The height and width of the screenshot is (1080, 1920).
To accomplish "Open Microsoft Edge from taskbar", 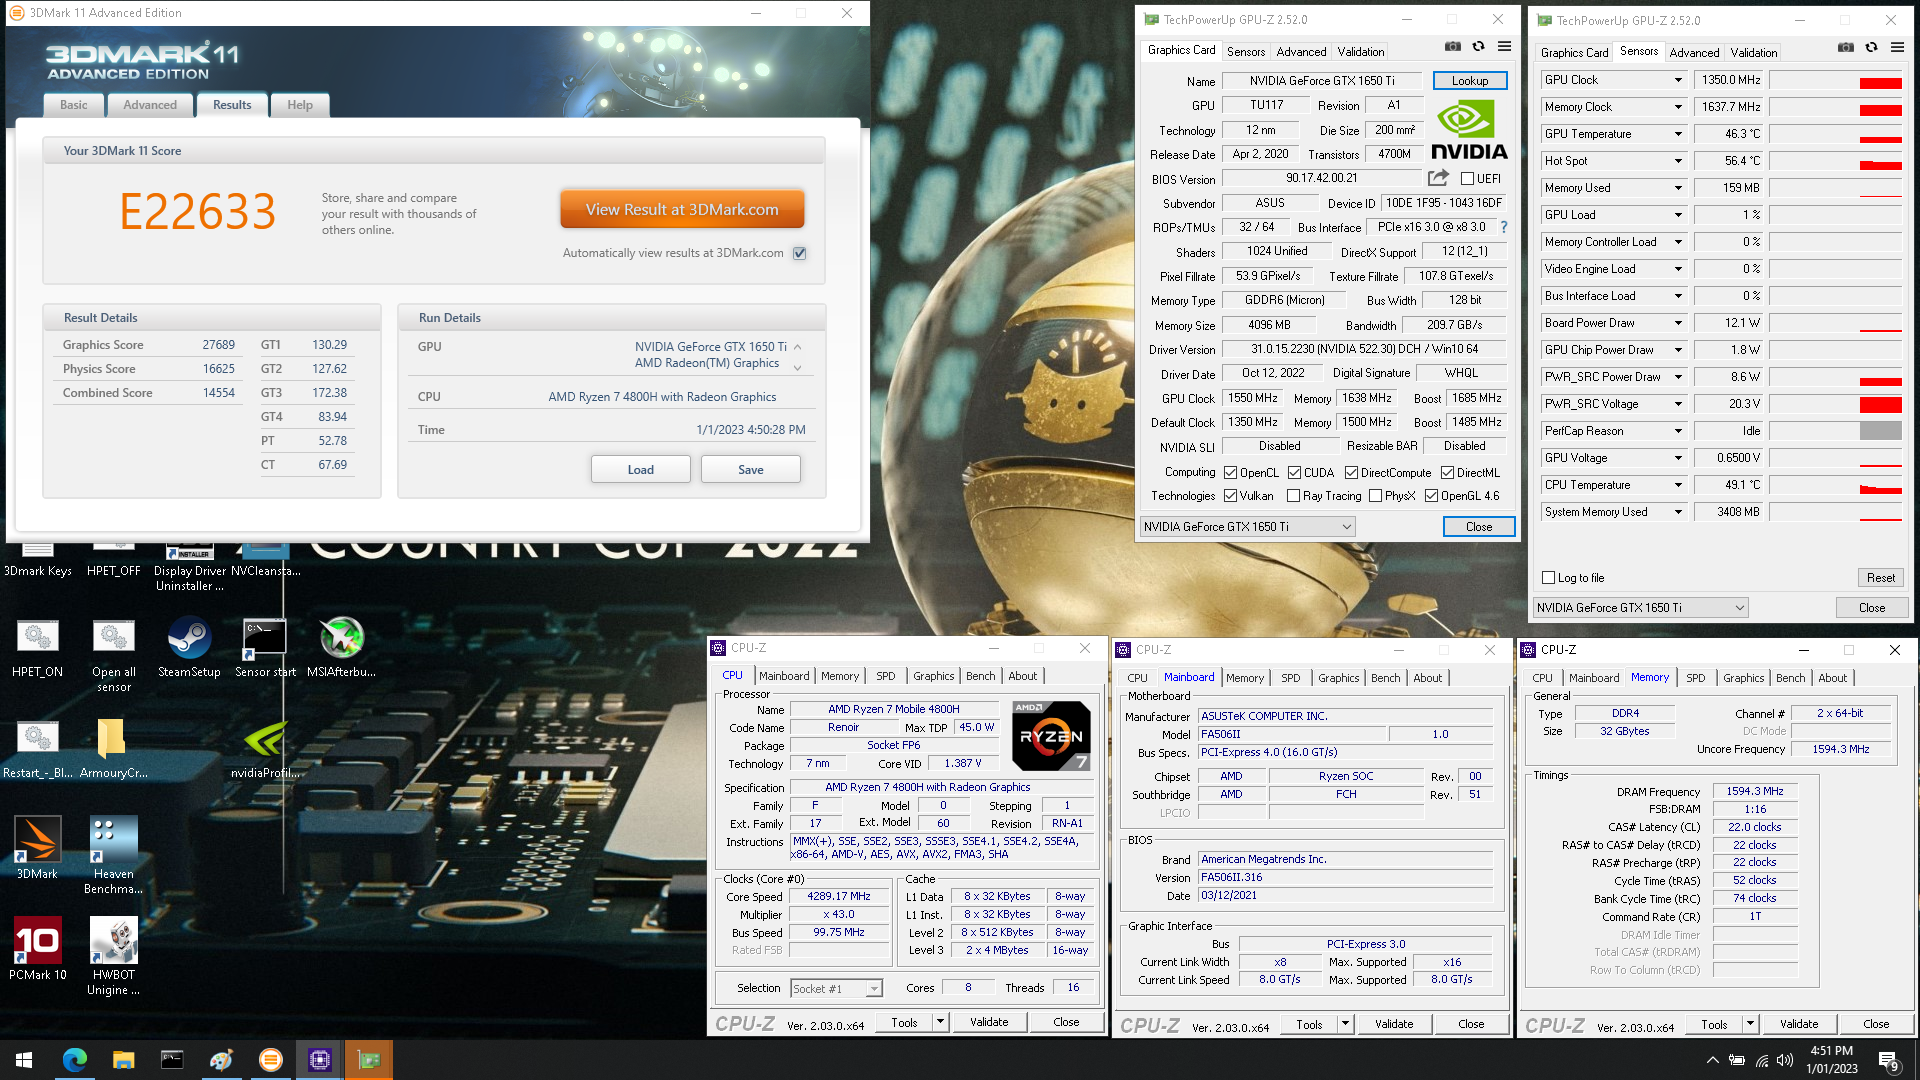I will point(74,1060).
